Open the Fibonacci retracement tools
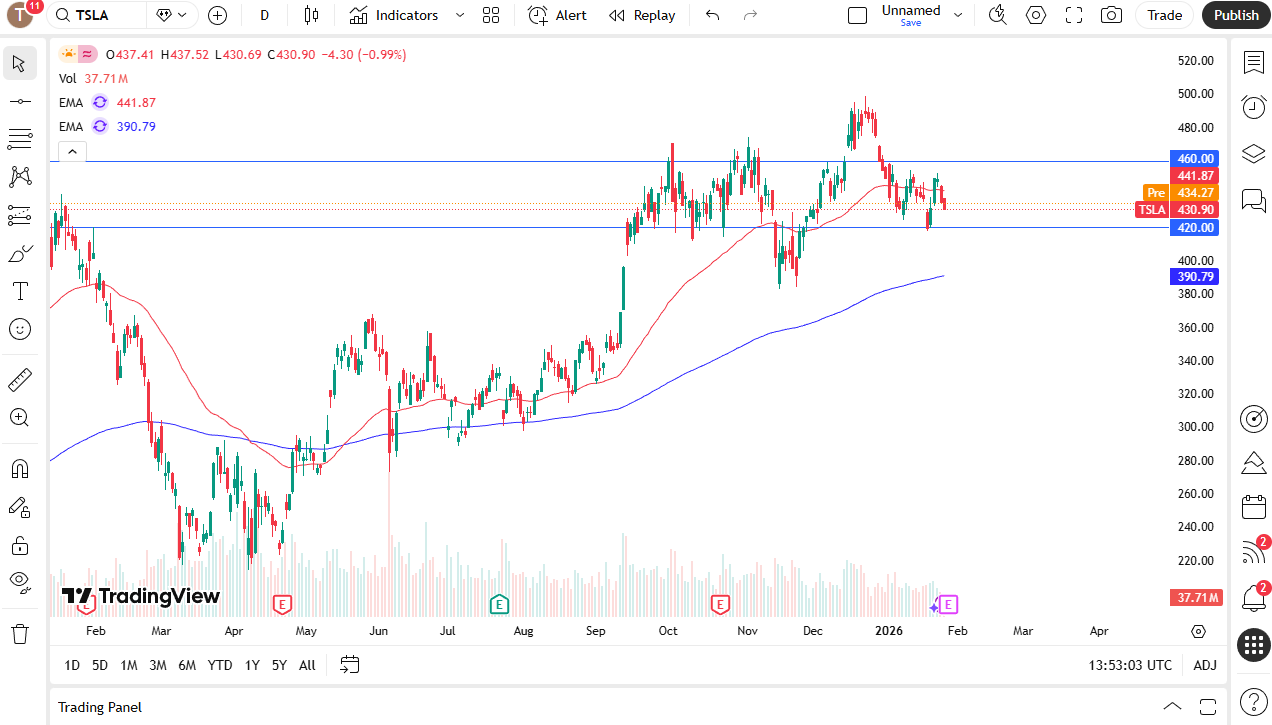This screenshot has width=1272, height=725. 19,138
